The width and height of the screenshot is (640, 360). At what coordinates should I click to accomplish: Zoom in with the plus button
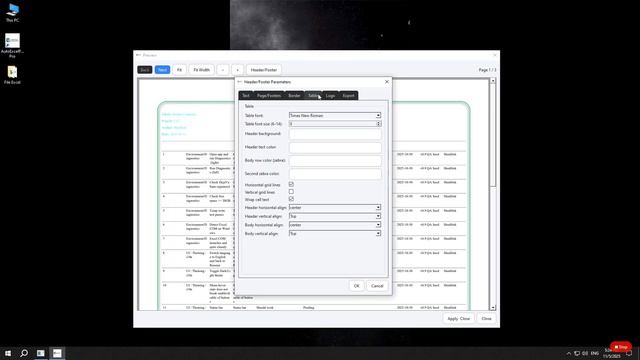point(238,70)
